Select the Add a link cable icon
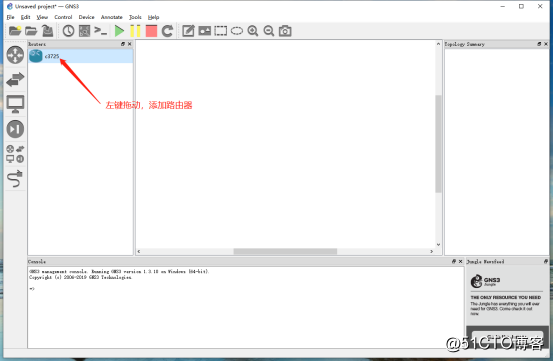Image resolution: width=554 pixels, height=362 pixels. click(15, 179)
